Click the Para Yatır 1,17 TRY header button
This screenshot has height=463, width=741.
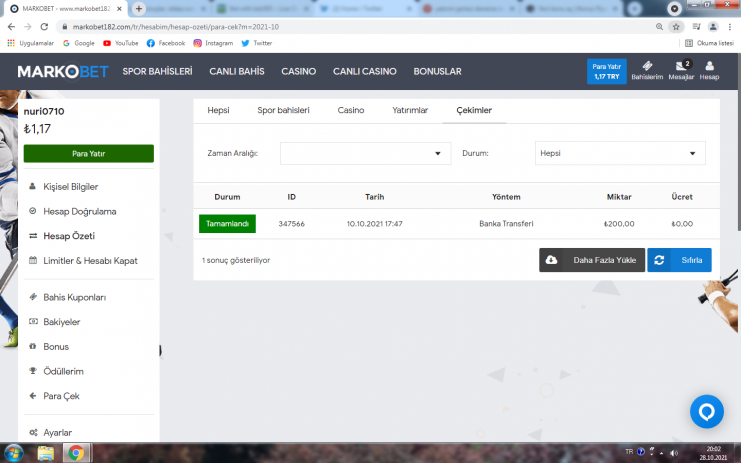(x=606, y=71)
